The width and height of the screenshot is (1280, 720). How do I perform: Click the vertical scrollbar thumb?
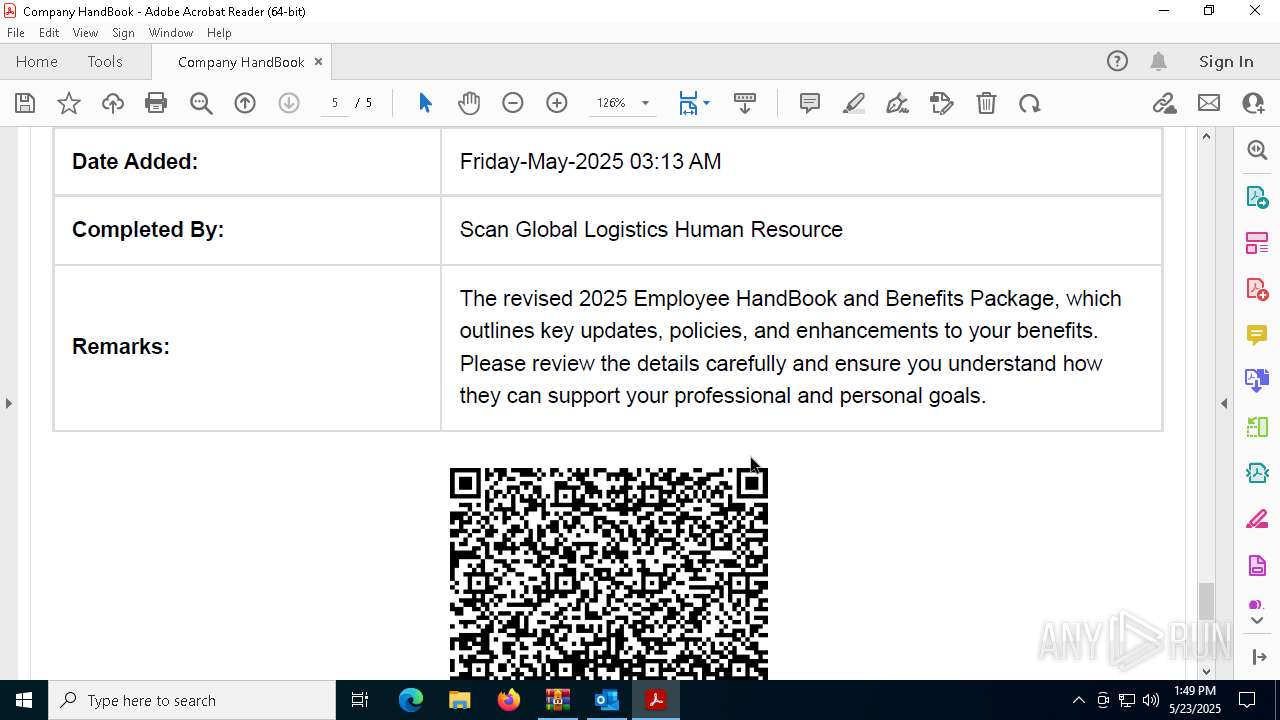click(x=1206, y=601)
